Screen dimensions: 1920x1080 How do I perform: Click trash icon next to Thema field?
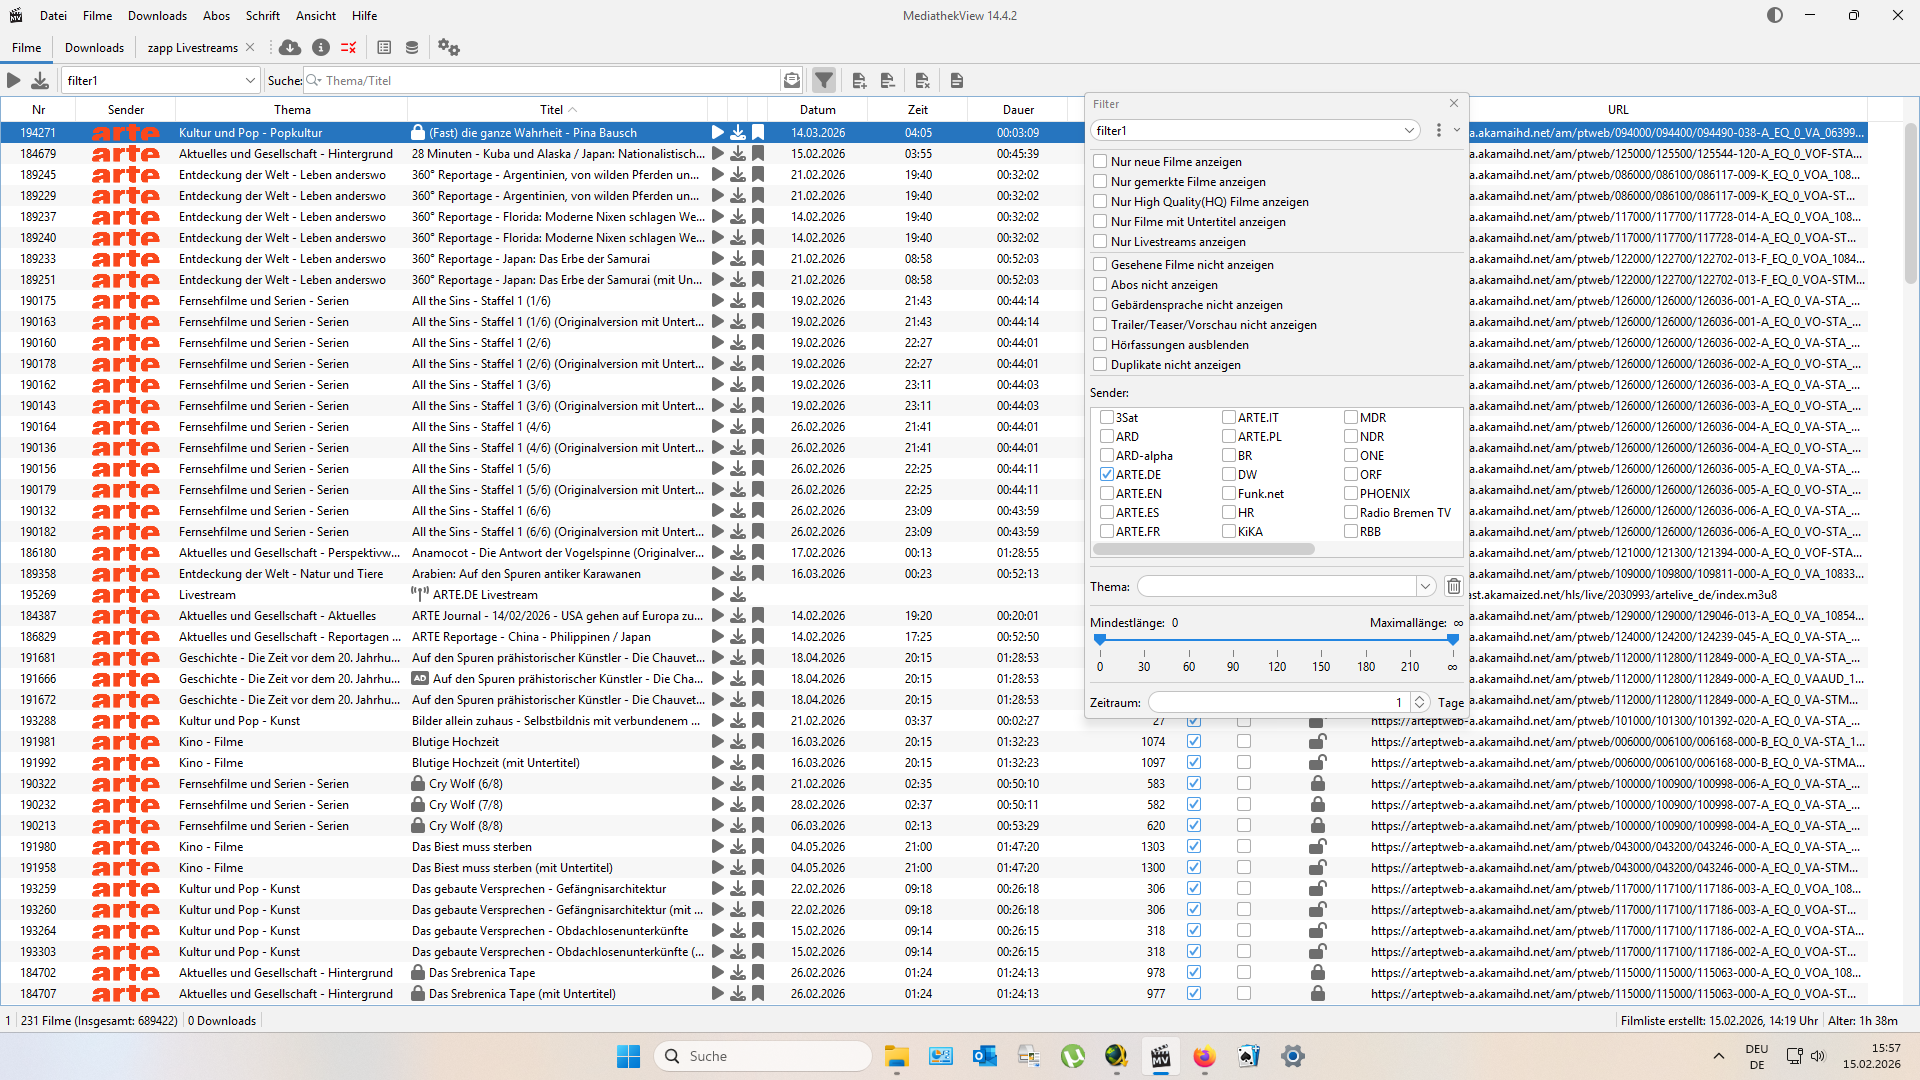point(1453,586)
